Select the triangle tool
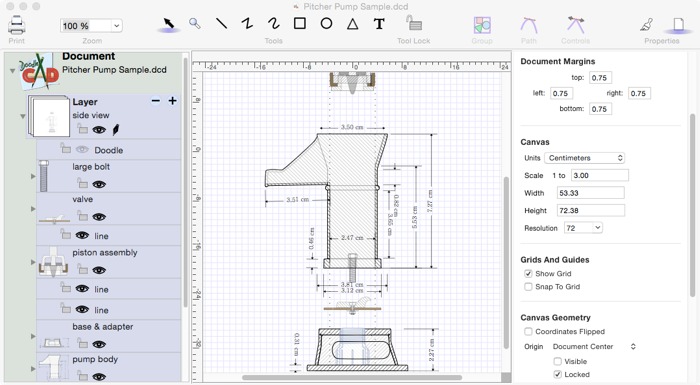 (x=353, y=24)
